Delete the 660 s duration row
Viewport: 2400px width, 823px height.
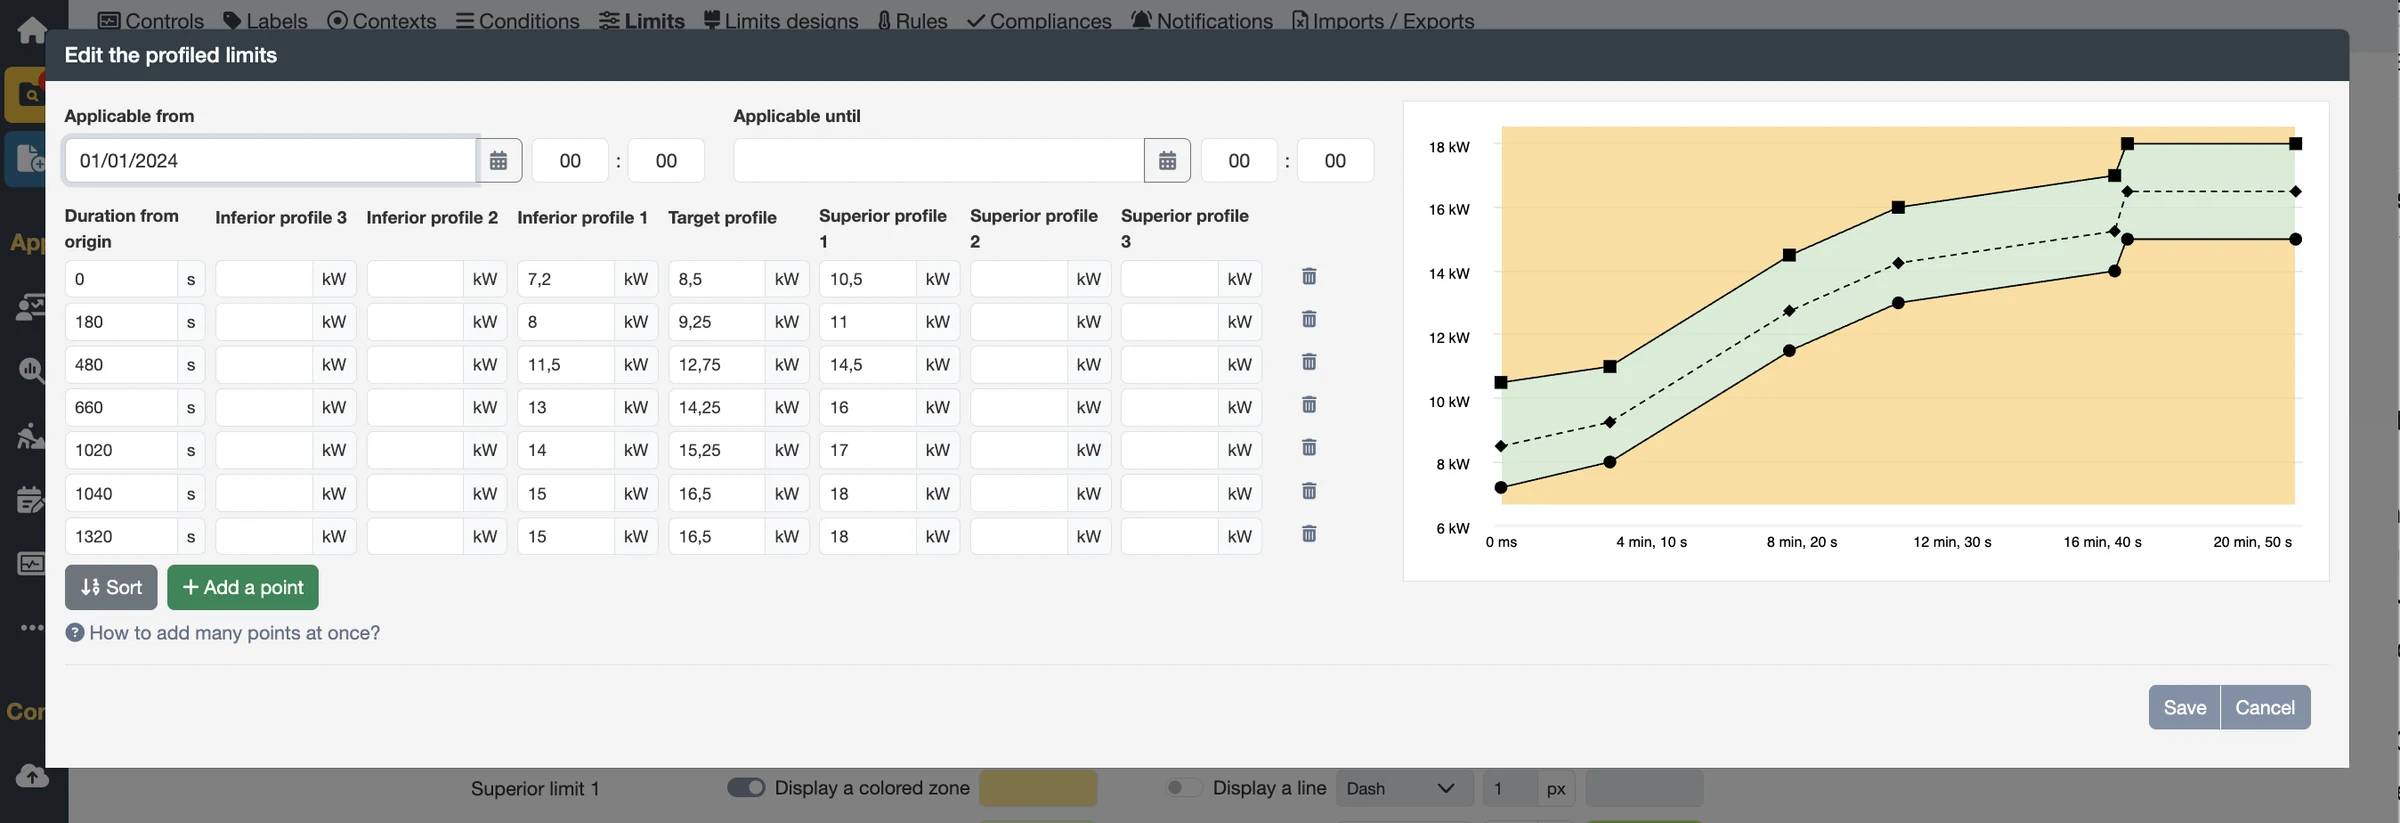pos(1309,406)
